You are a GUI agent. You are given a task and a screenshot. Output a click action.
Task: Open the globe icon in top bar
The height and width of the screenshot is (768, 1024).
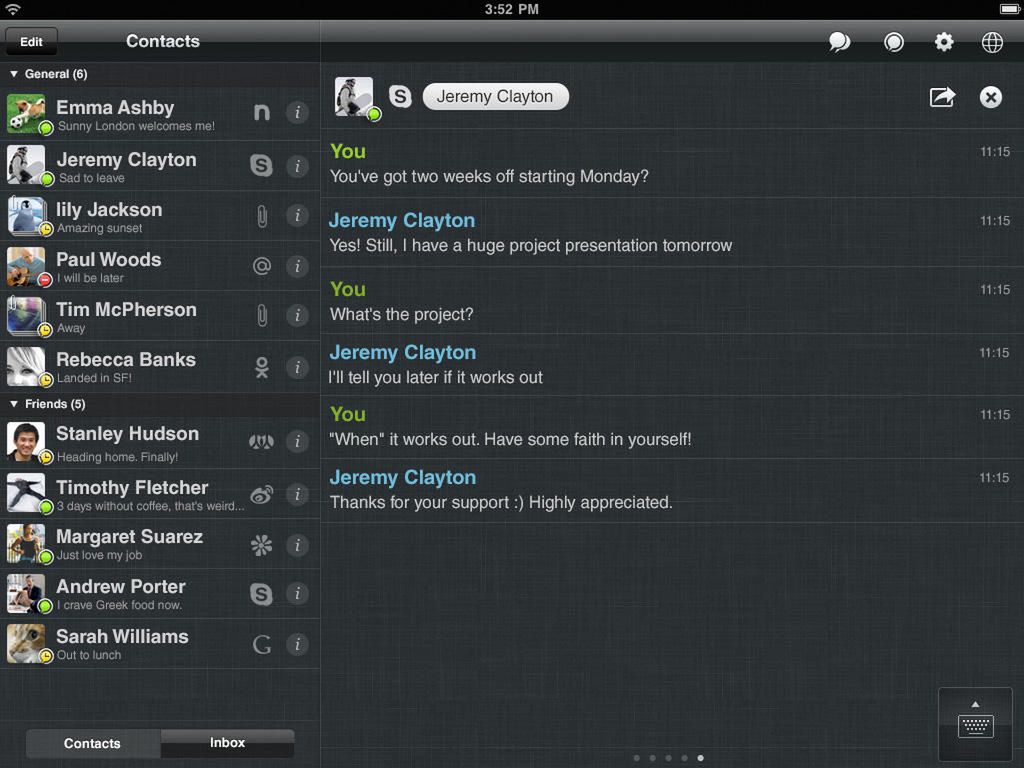tap(992, 42)
